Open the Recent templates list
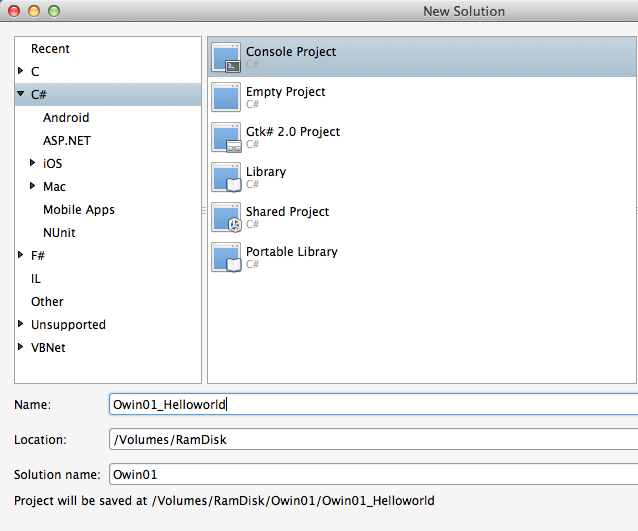 50,49
